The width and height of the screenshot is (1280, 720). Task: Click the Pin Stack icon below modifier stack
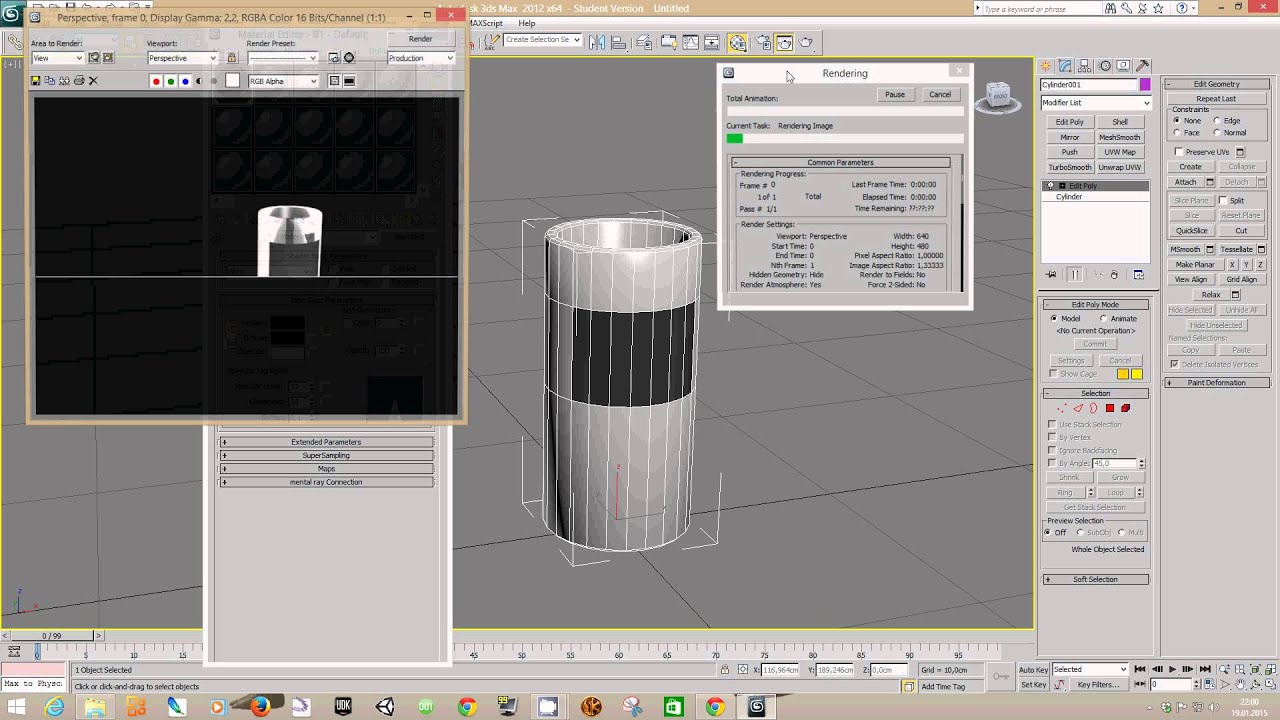(1051, 274)
